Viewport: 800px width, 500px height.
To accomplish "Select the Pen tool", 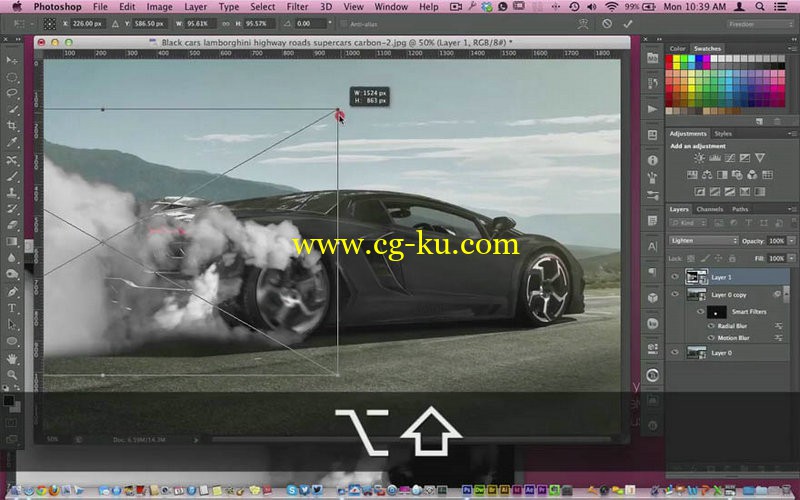I will point(11,291).
